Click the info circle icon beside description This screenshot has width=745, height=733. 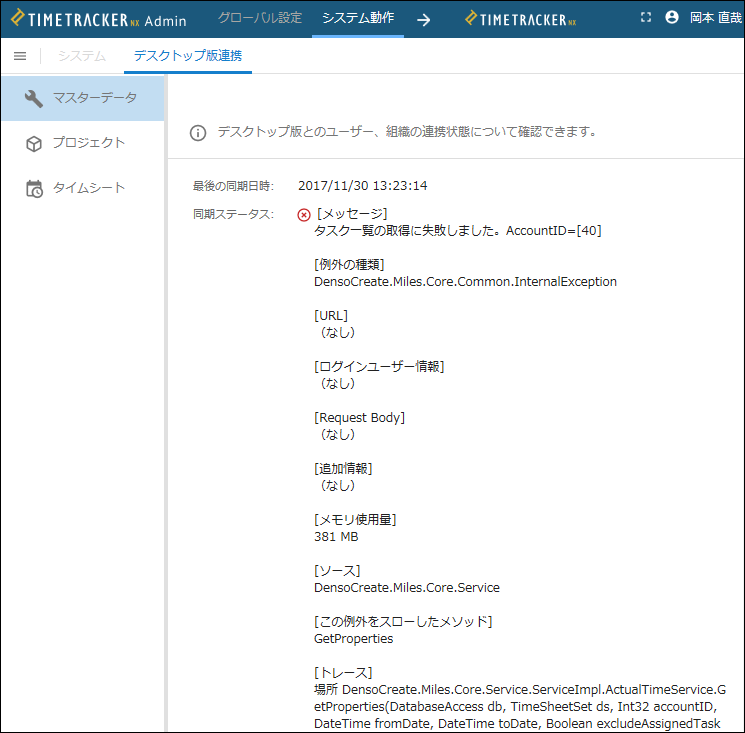tap(198, 132)
